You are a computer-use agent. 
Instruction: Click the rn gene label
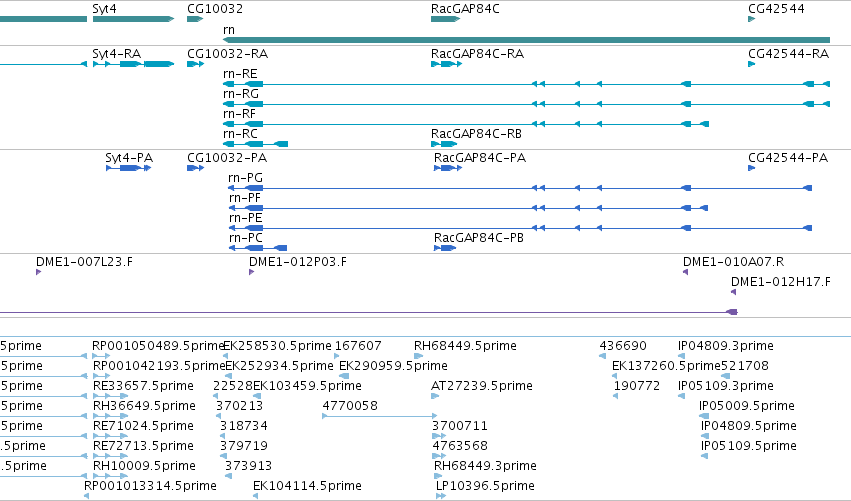click(229, 30)
